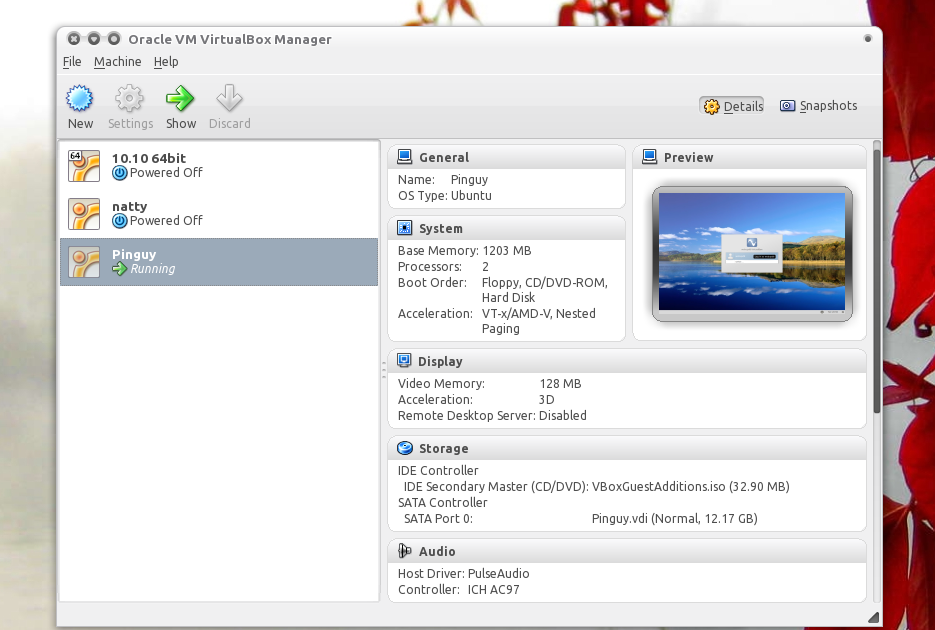Click the Preview section monitor icon
This screenshot has height=630, width=935.
[x=649, y=157]
